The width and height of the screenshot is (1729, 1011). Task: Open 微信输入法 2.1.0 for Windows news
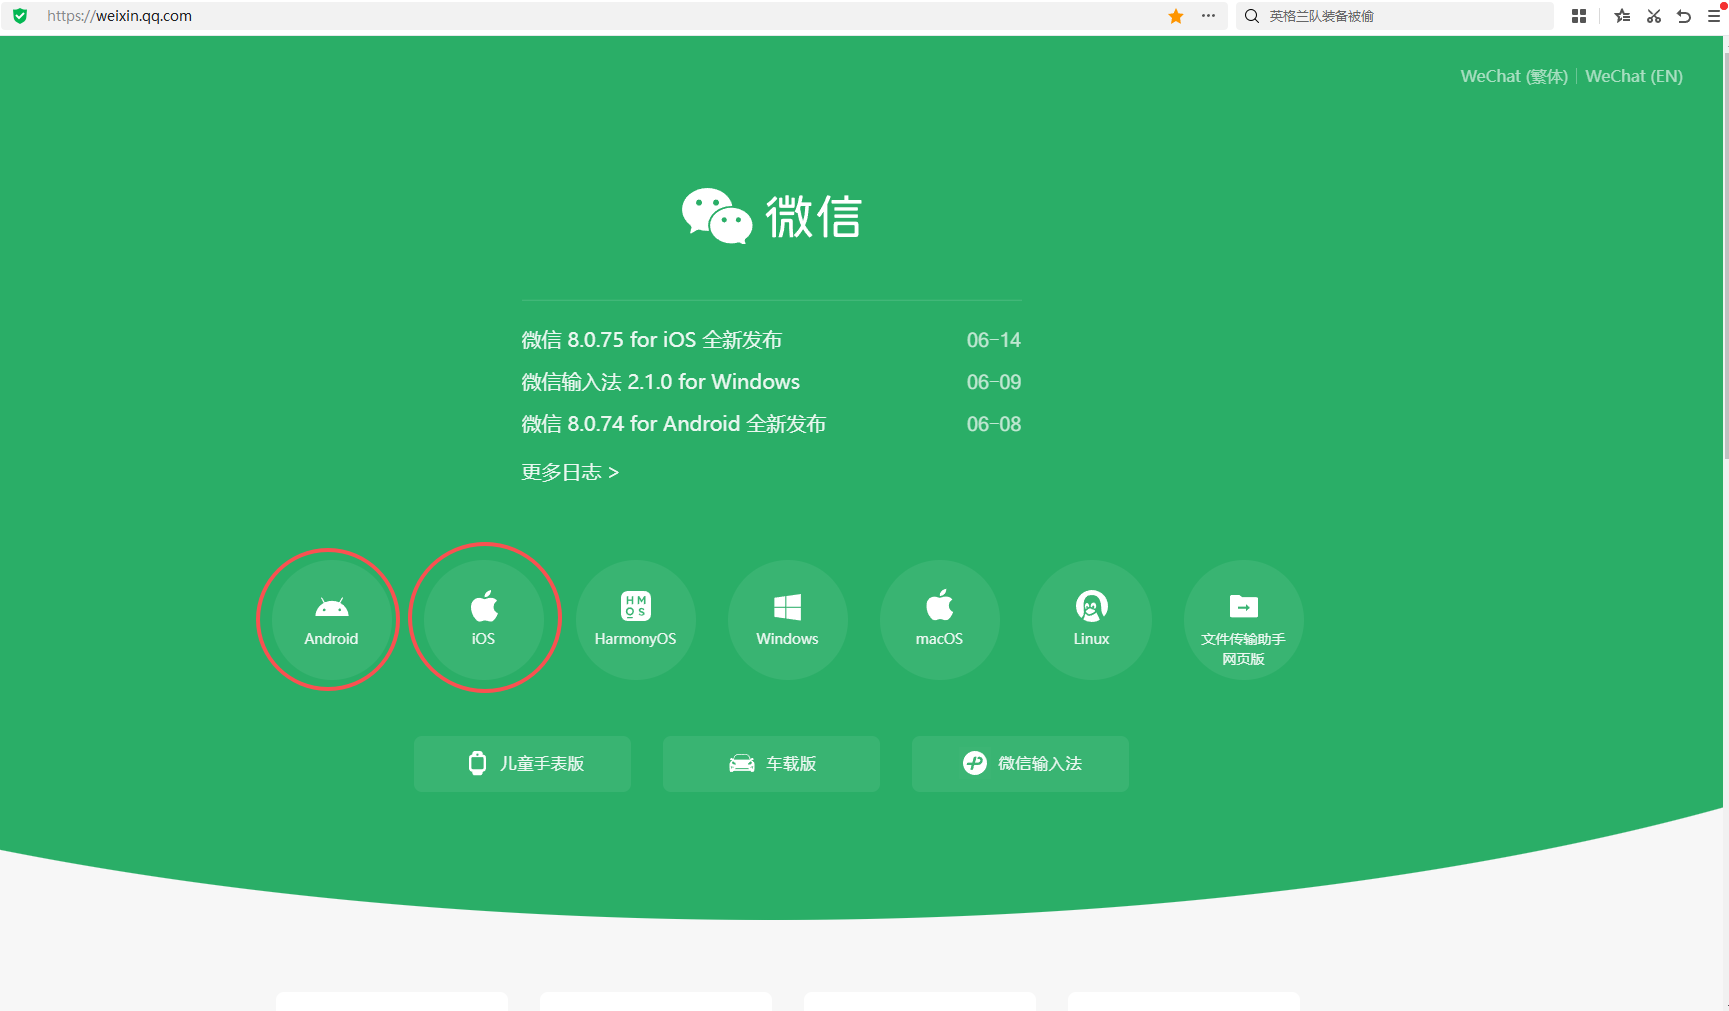click(x=660, y=382)
